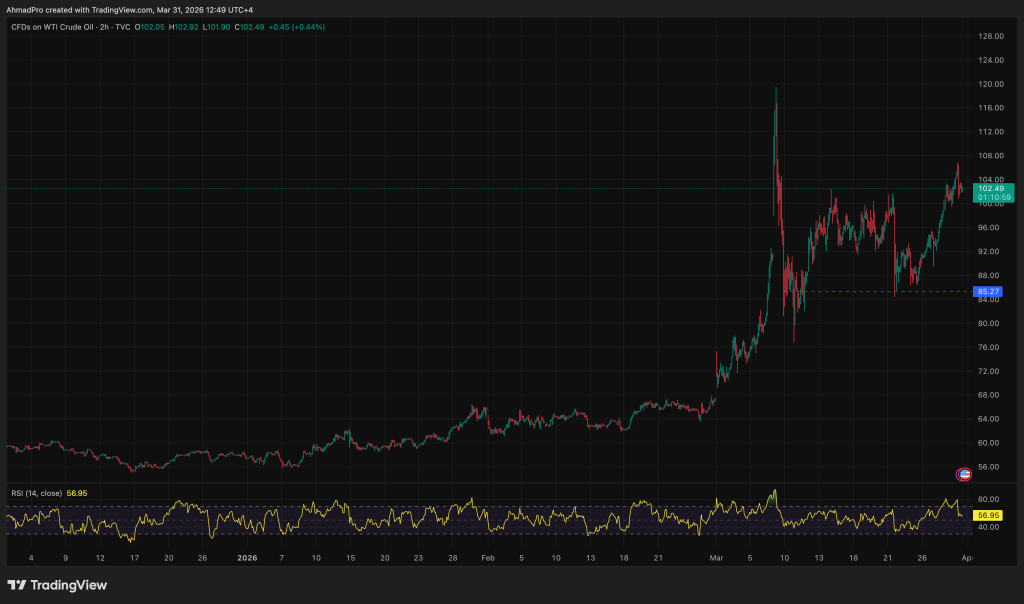Image resolution: width=1024 pixels, height=604 pixels.
Task: Click the 128.00 price axis label
Action: (990, 36)
